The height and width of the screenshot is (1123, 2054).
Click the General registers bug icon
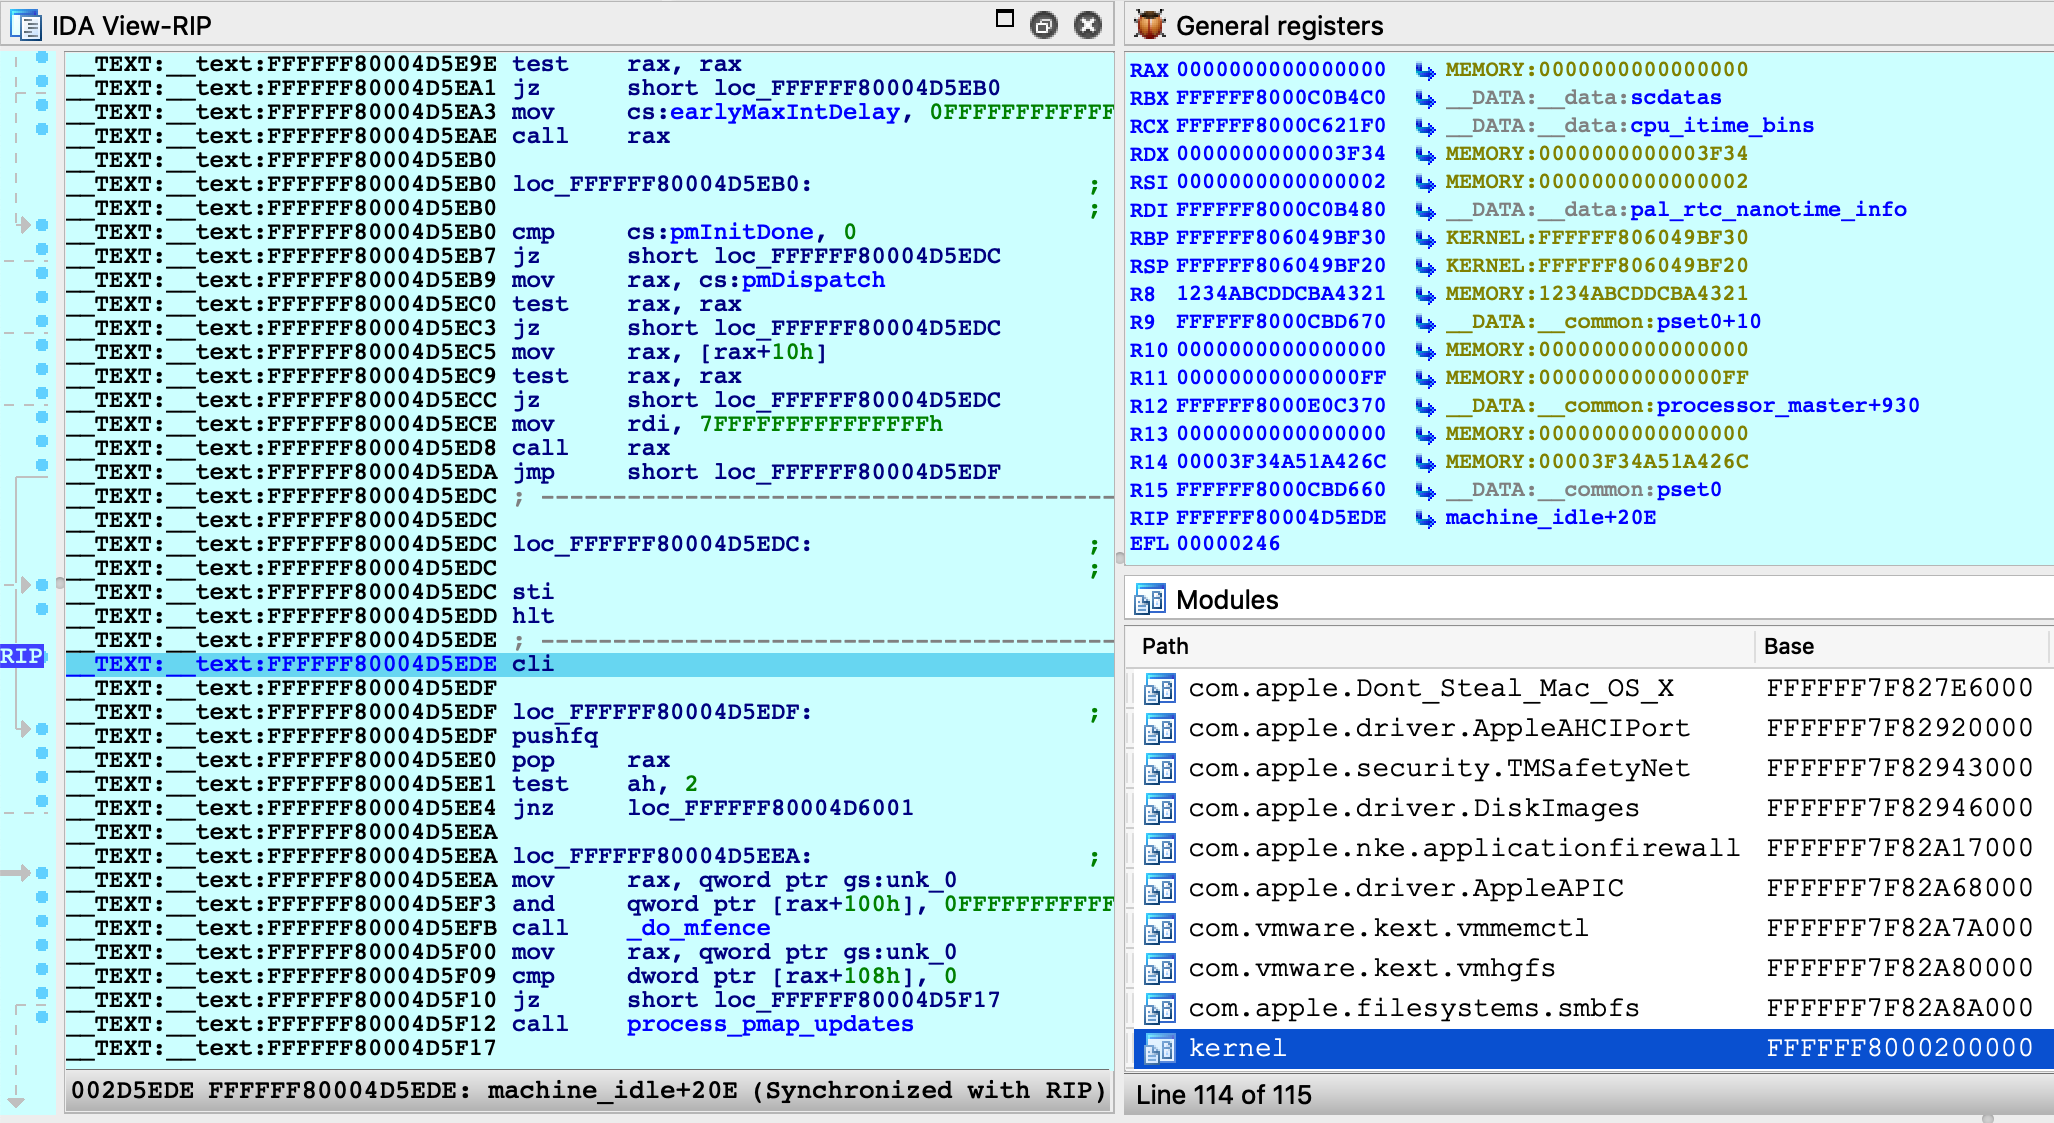(1150, 25)
